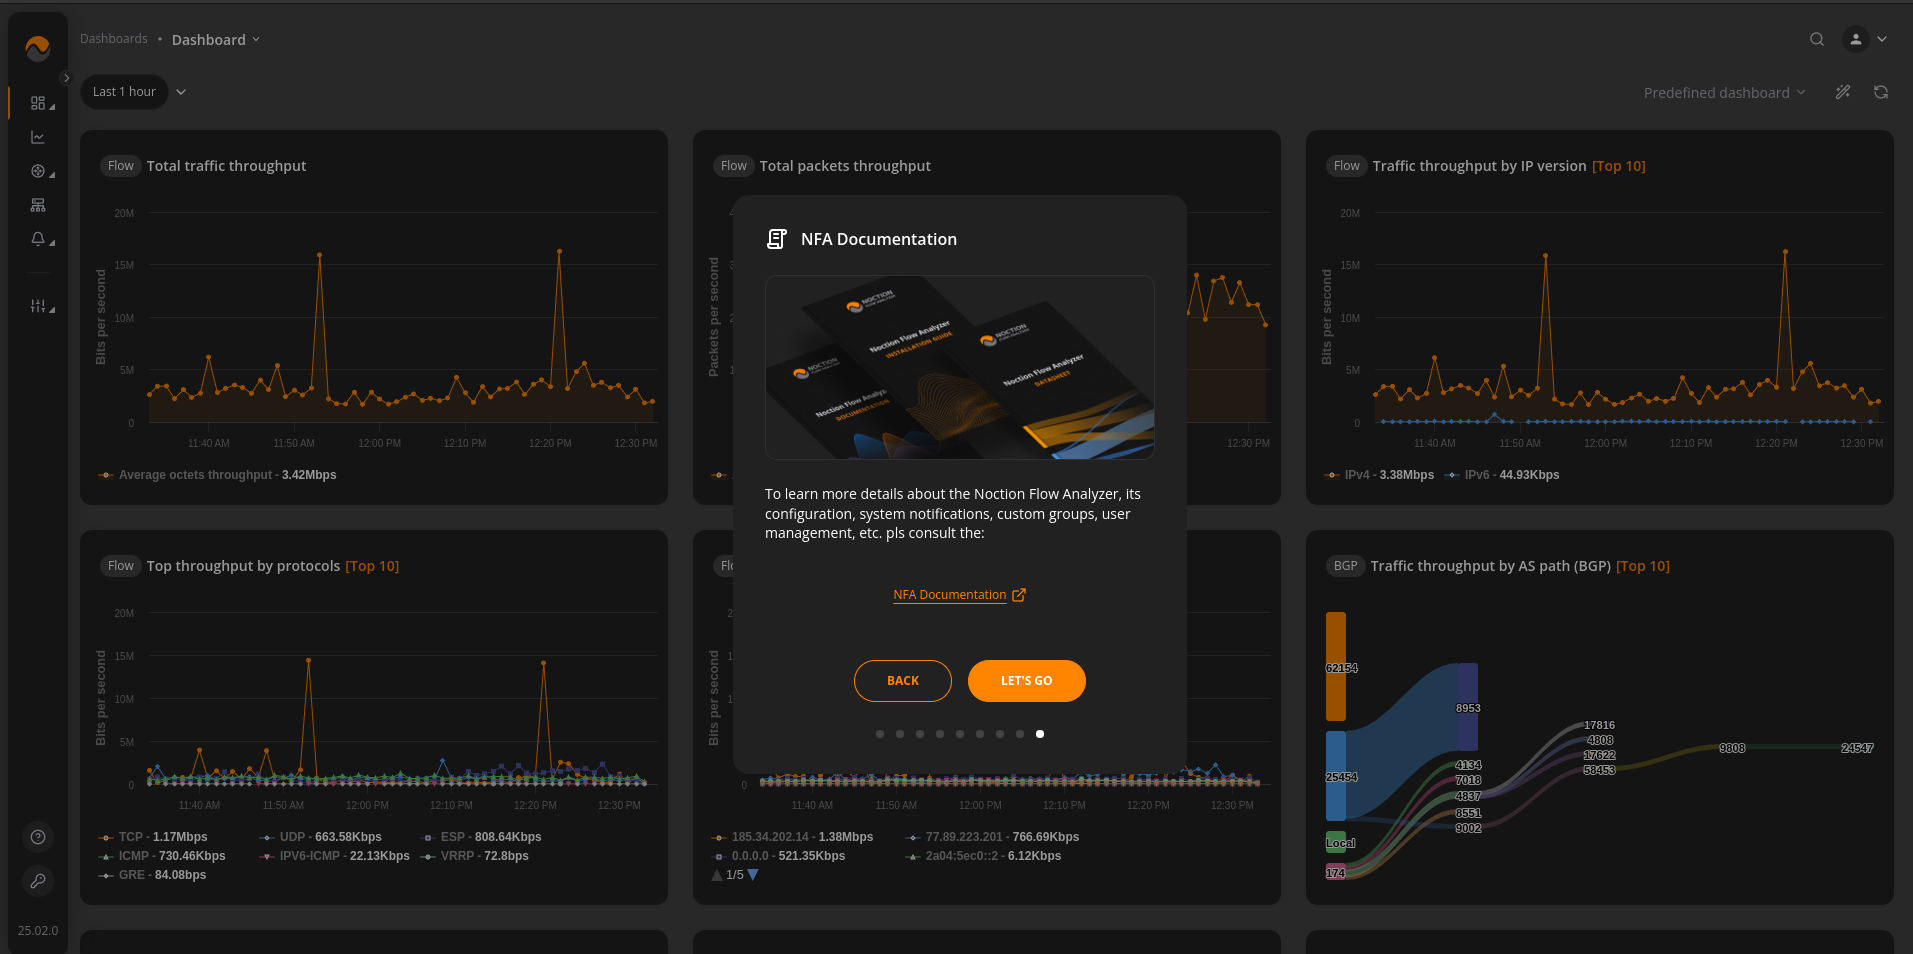Select the green Local Sankey node

pyautogui.click(x=1336, y=842)
